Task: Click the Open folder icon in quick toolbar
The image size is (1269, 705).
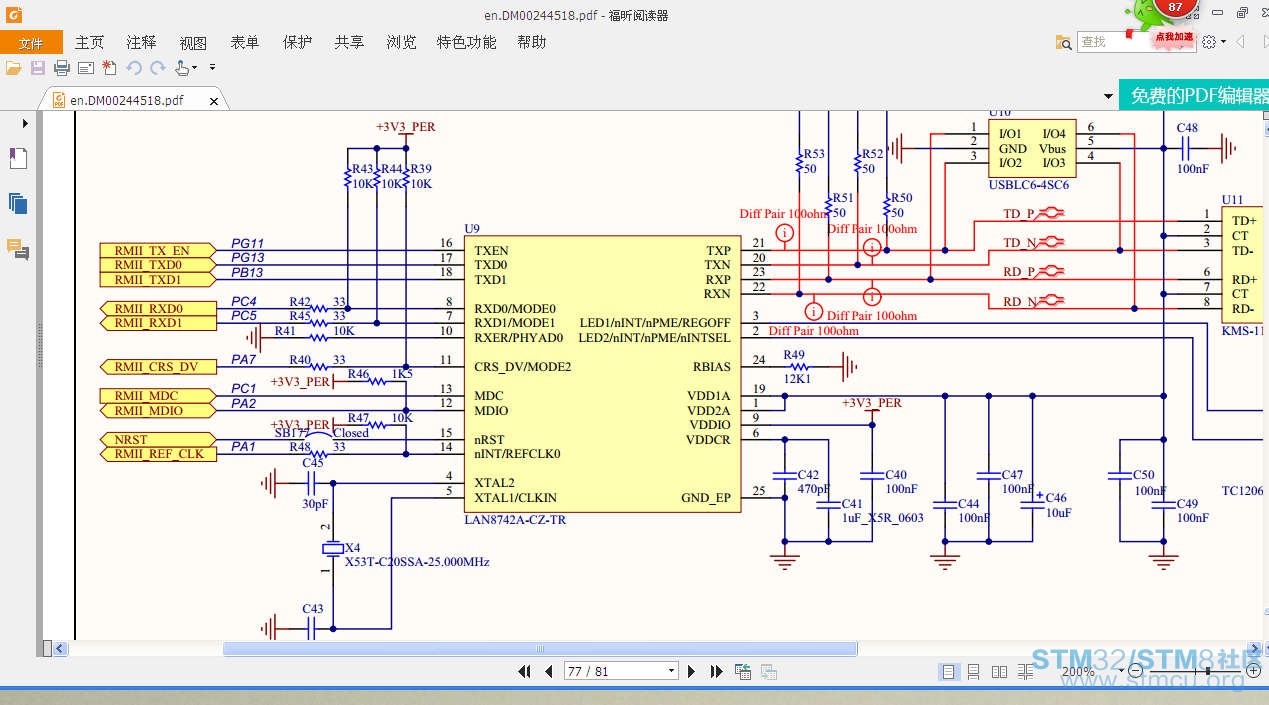Action: tap(13, 68)
